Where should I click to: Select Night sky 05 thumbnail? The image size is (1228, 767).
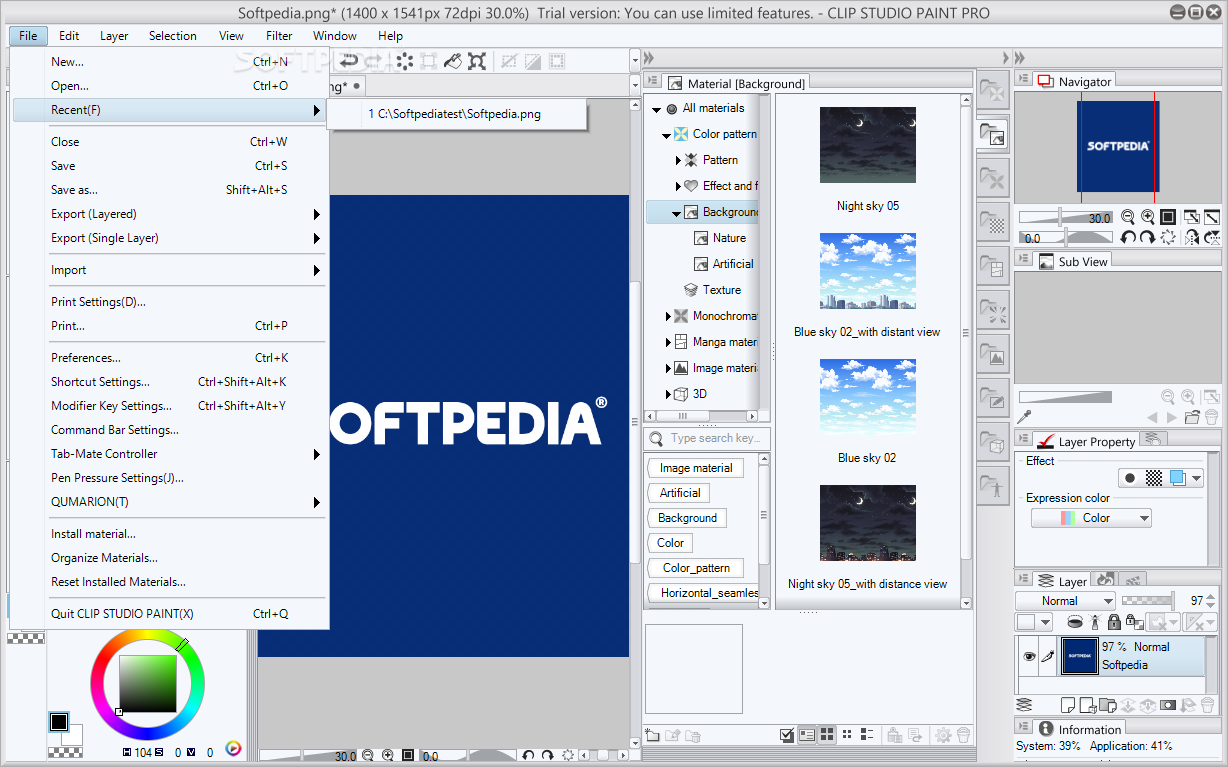click(867, 145)
